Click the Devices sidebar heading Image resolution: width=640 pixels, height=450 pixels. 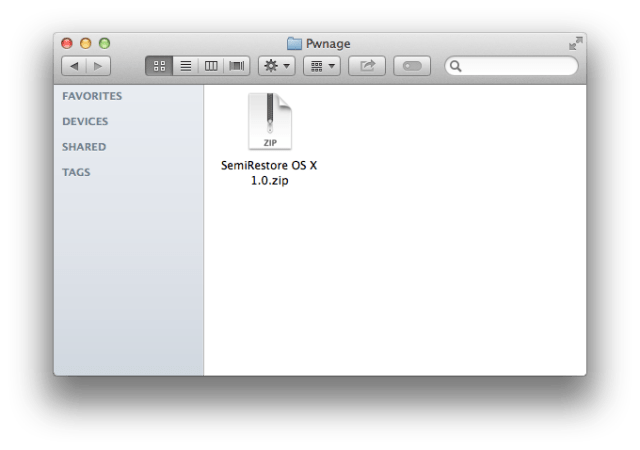(85, 121)
